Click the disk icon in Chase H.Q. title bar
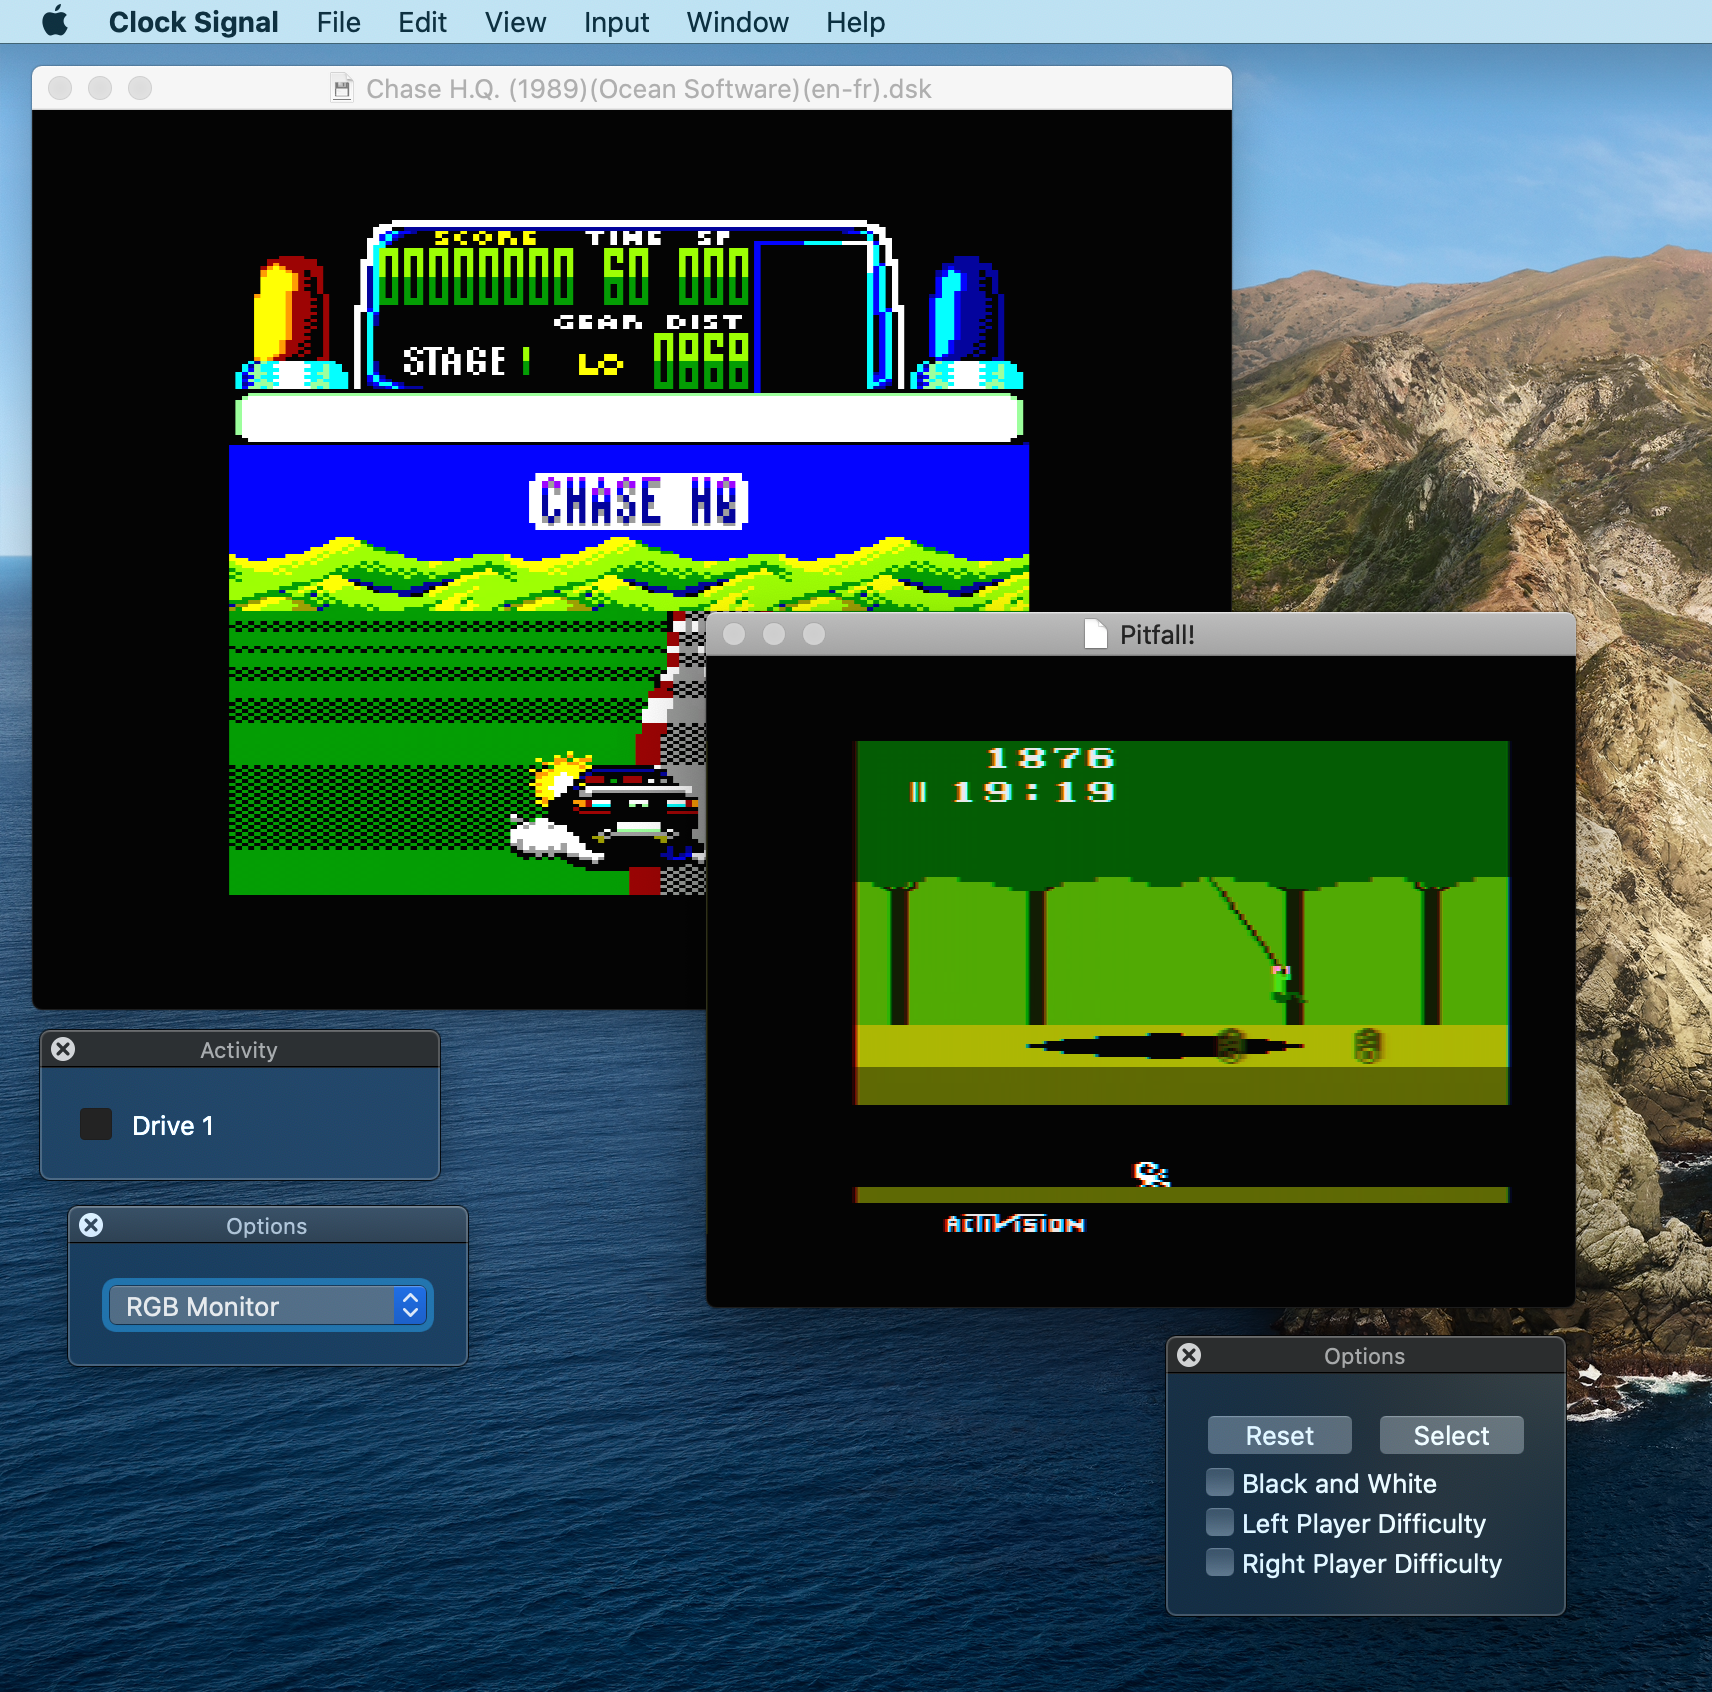 point(342,88)
